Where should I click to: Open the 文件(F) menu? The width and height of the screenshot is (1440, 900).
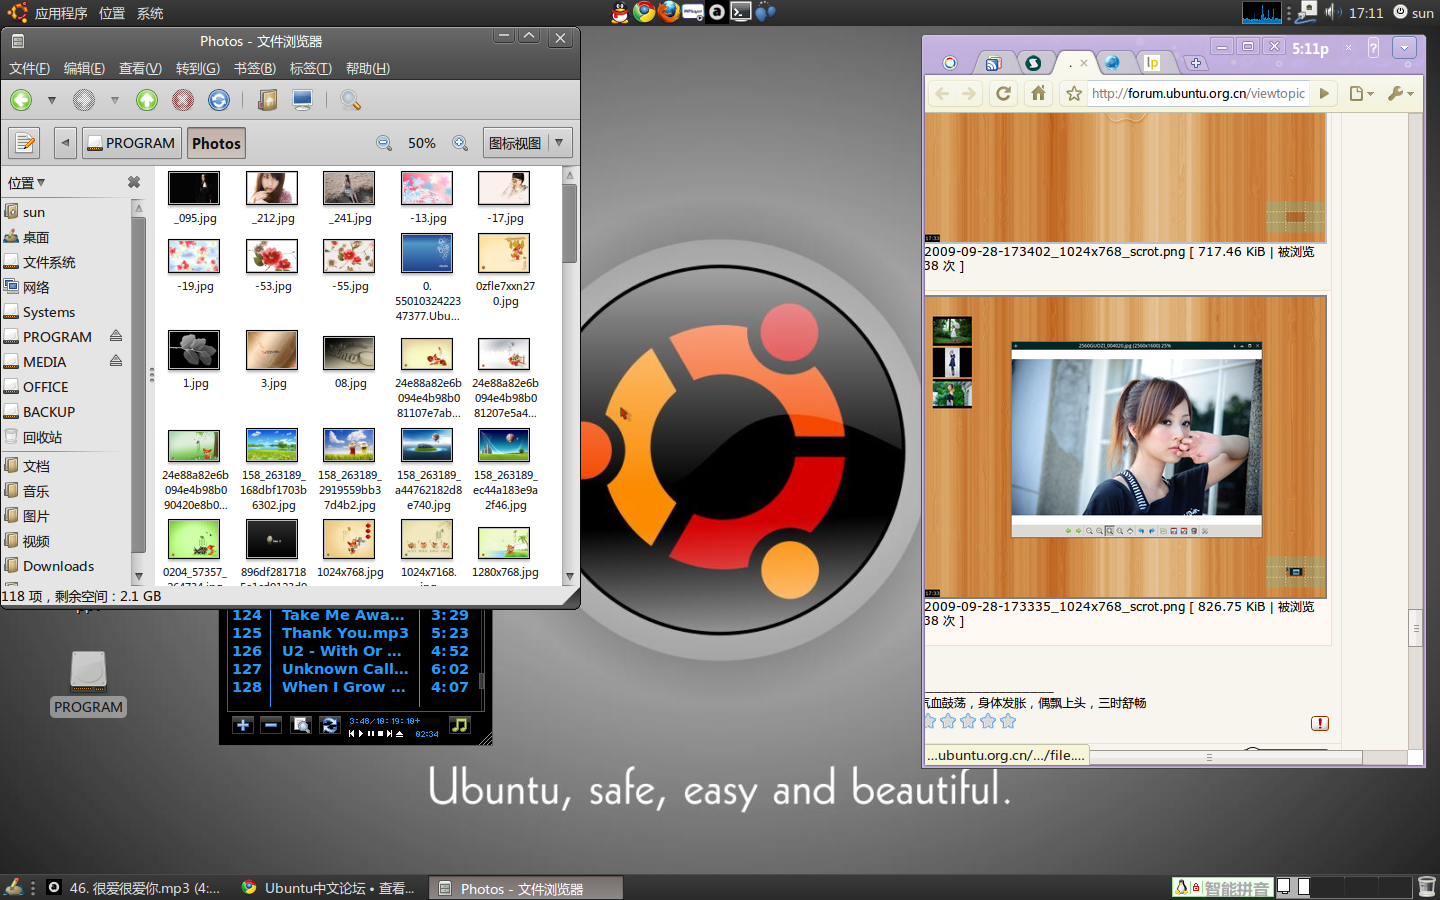[29, 68]
